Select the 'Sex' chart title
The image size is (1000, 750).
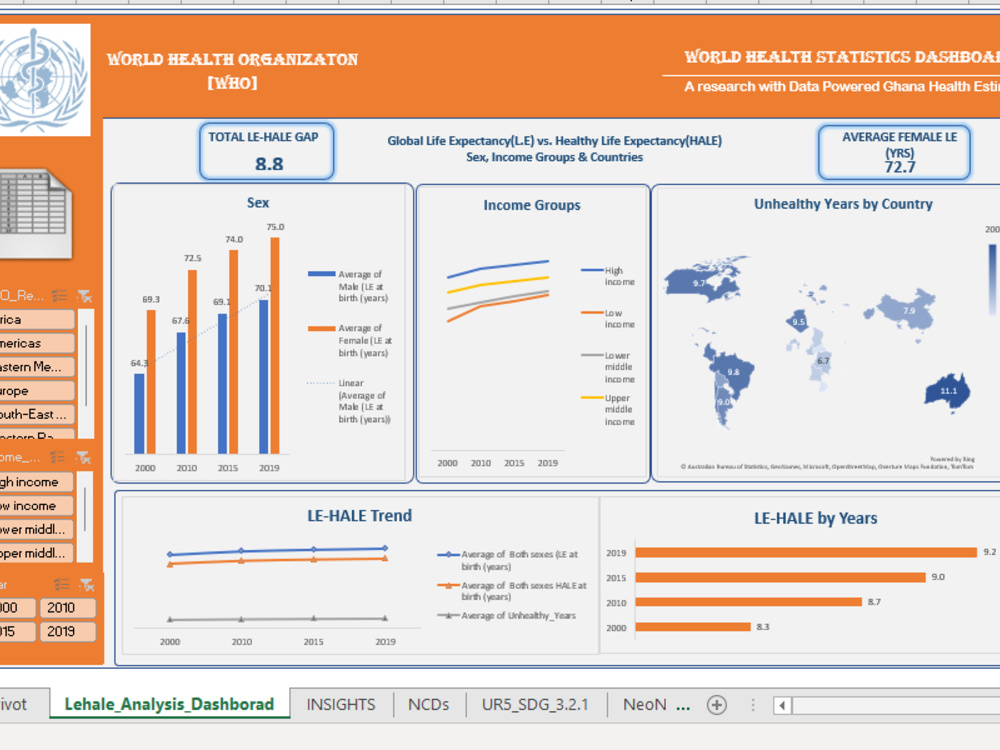pos(258,203)
